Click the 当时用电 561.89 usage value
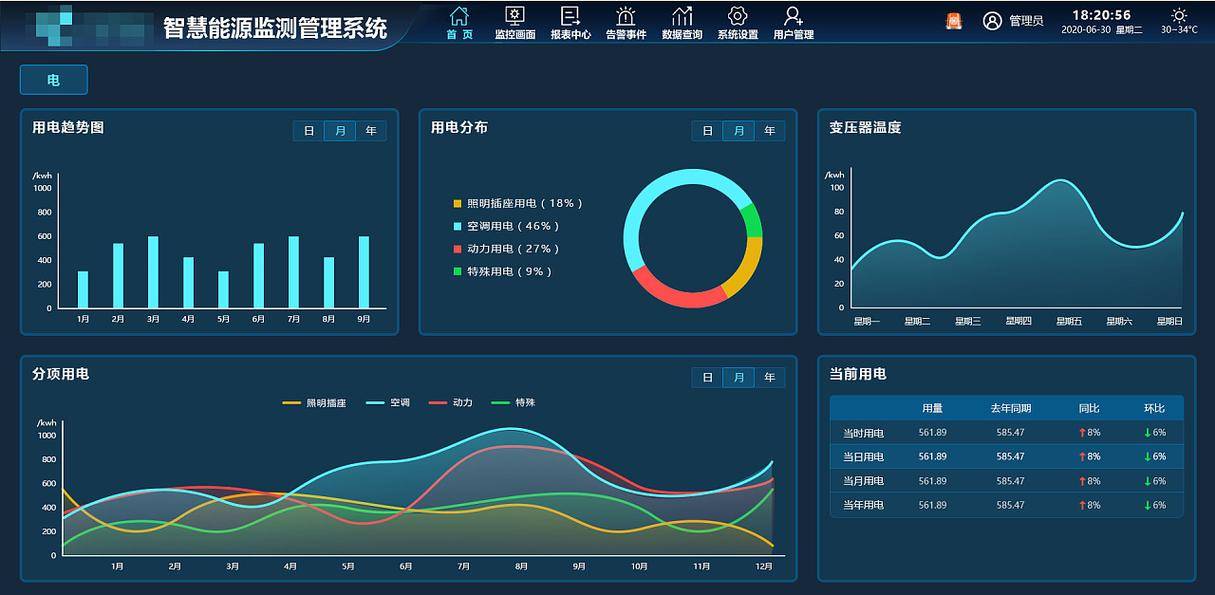 click(932, 432)
